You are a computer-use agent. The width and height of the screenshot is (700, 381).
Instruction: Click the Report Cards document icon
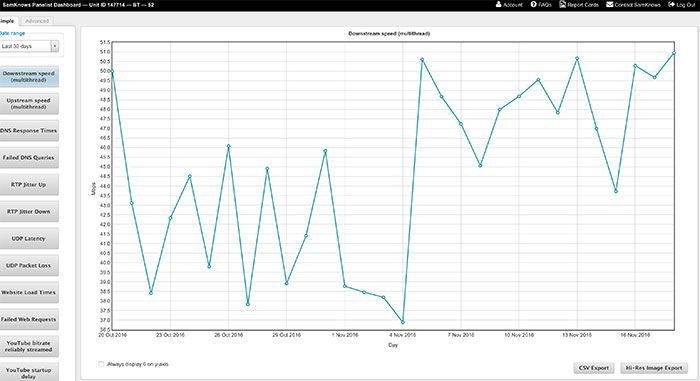point(562,4)
